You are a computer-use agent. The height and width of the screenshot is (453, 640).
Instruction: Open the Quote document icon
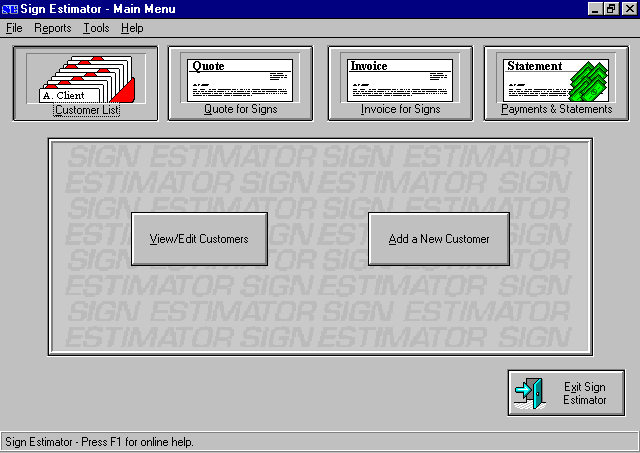[240, 79]
